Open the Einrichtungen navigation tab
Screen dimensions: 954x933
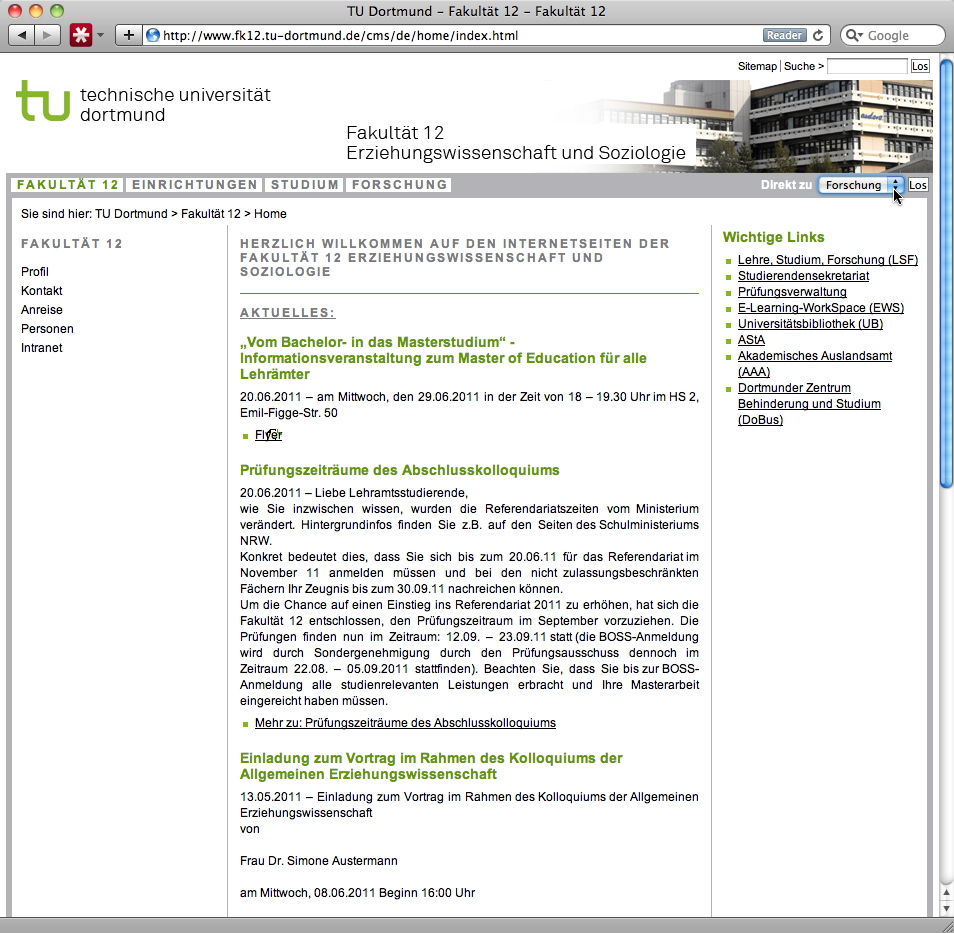(x=195, y=185)
